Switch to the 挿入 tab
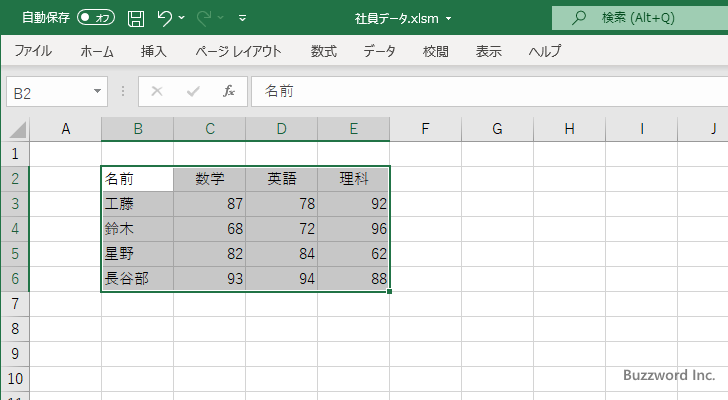This screenshot has height=400, width=728. pos(154,51)
